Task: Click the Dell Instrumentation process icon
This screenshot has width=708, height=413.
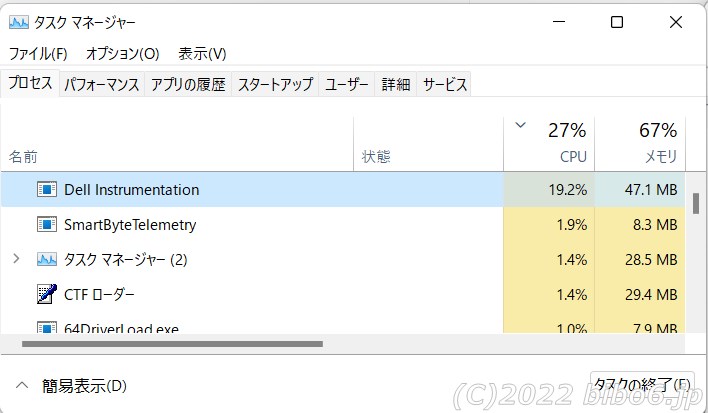Action: point(47,190)
